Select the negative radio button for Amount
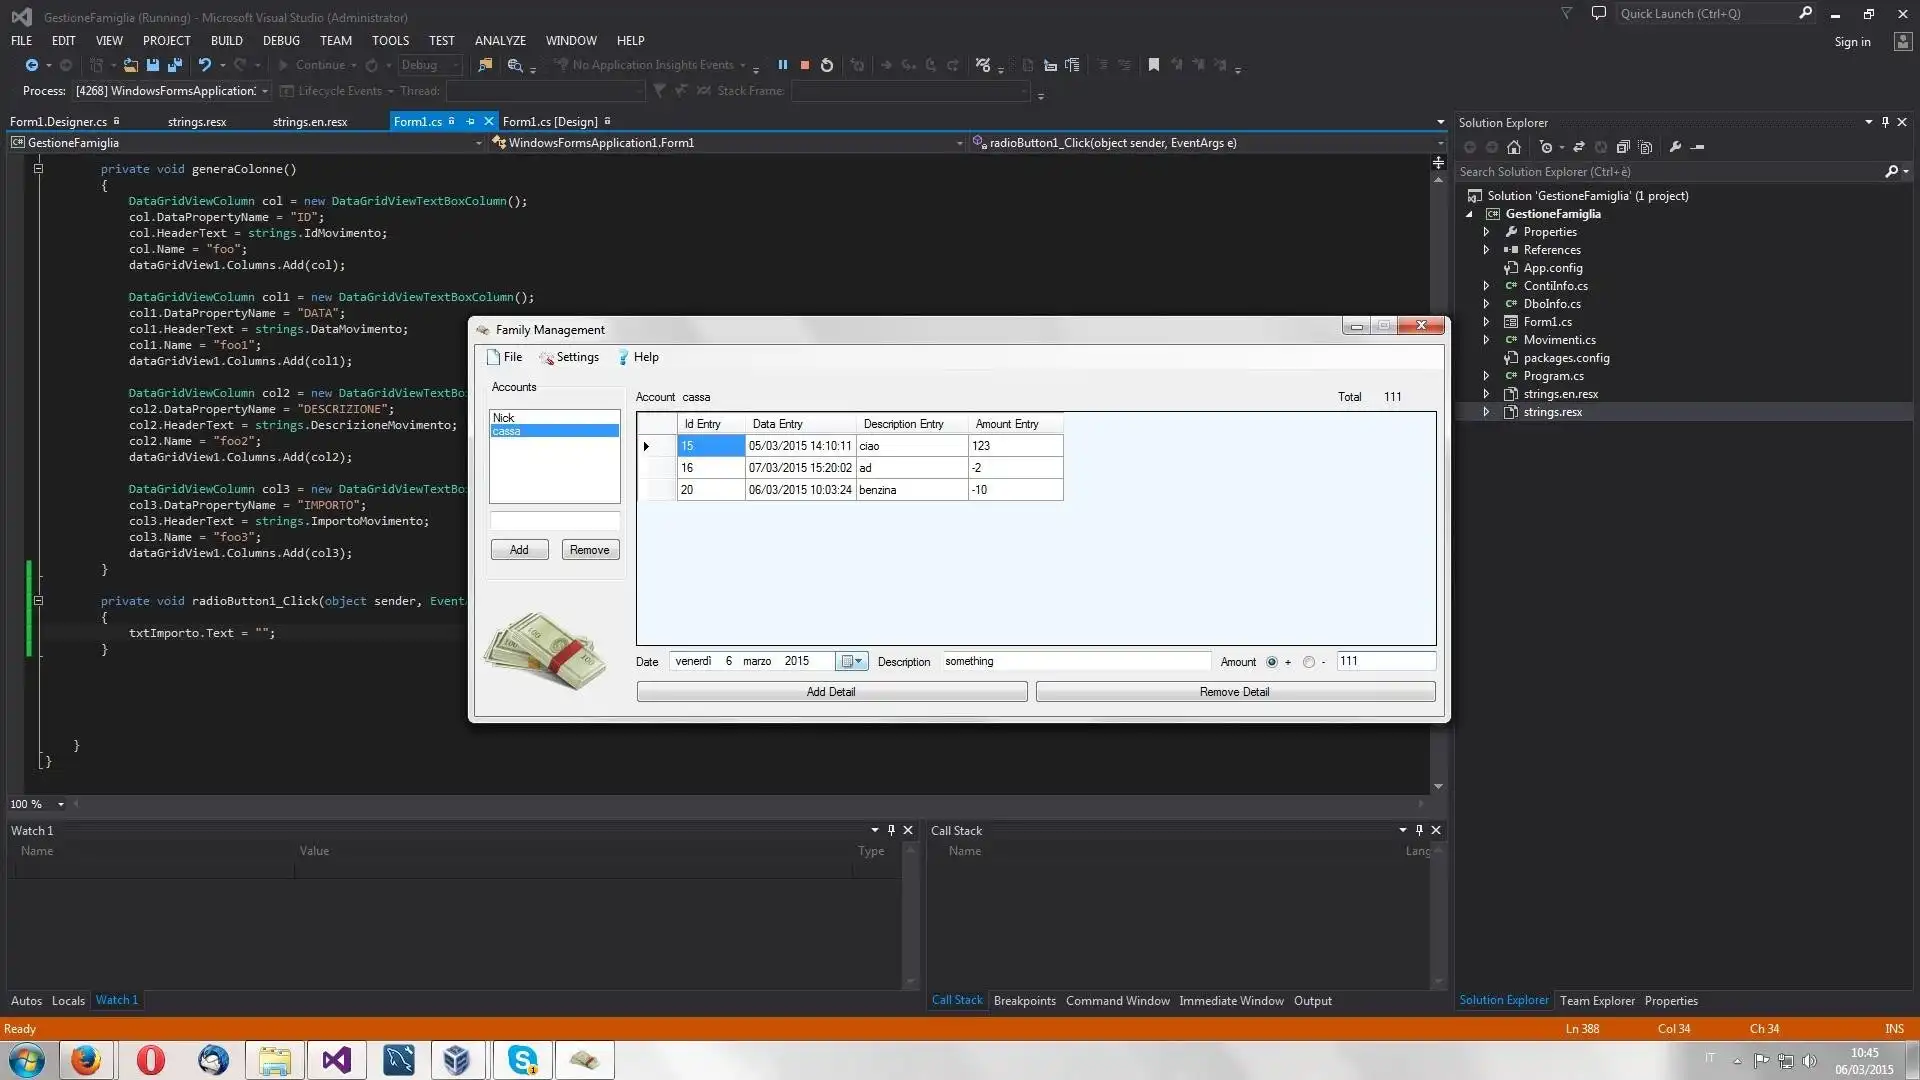1920x1080 pixels. coord(1307,662)
